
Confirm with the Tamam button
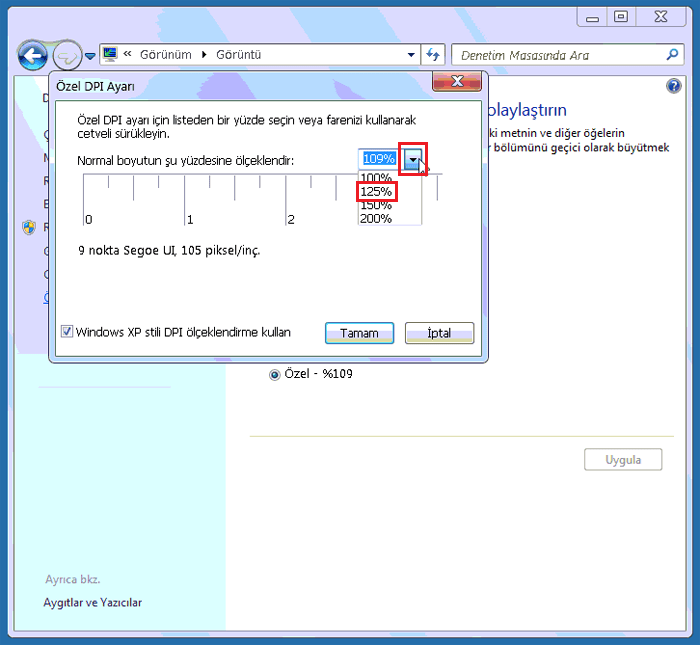pyautogui.click(x=359, y=333)
